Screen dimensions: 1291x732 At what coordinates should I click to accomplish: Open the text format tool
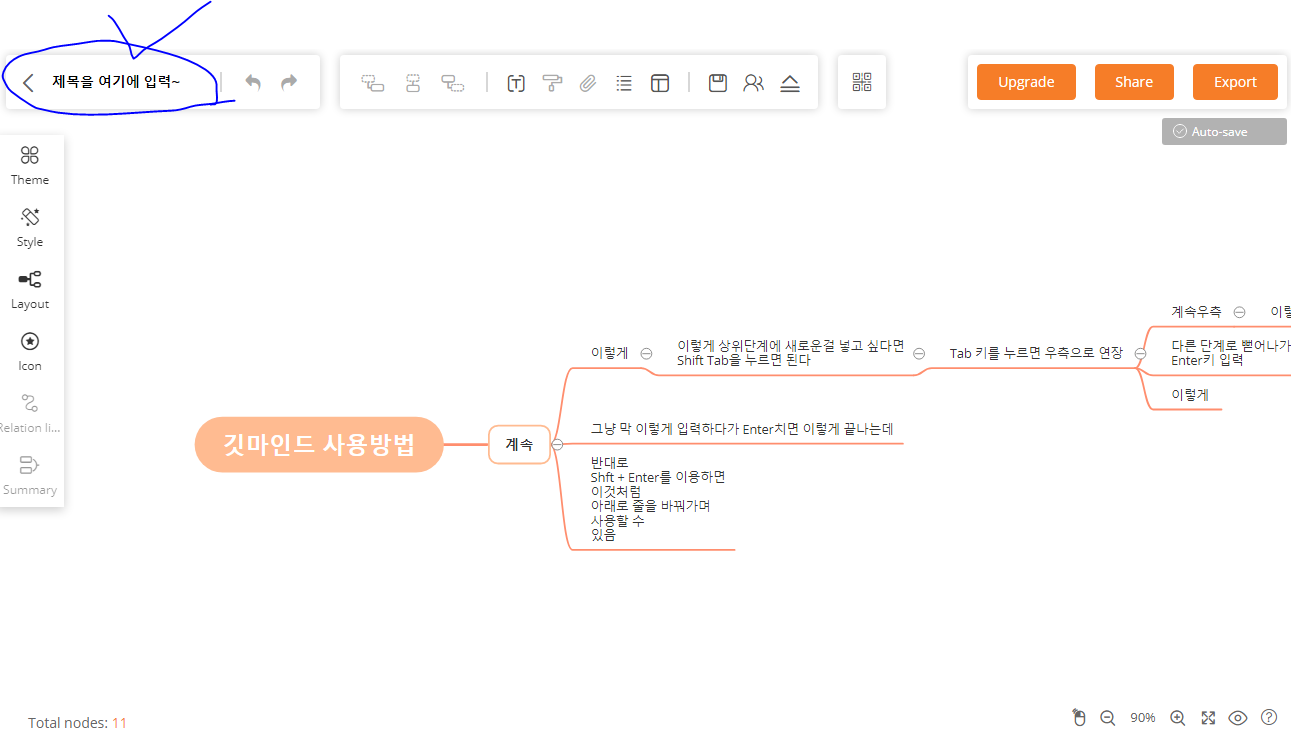point(516,83)
